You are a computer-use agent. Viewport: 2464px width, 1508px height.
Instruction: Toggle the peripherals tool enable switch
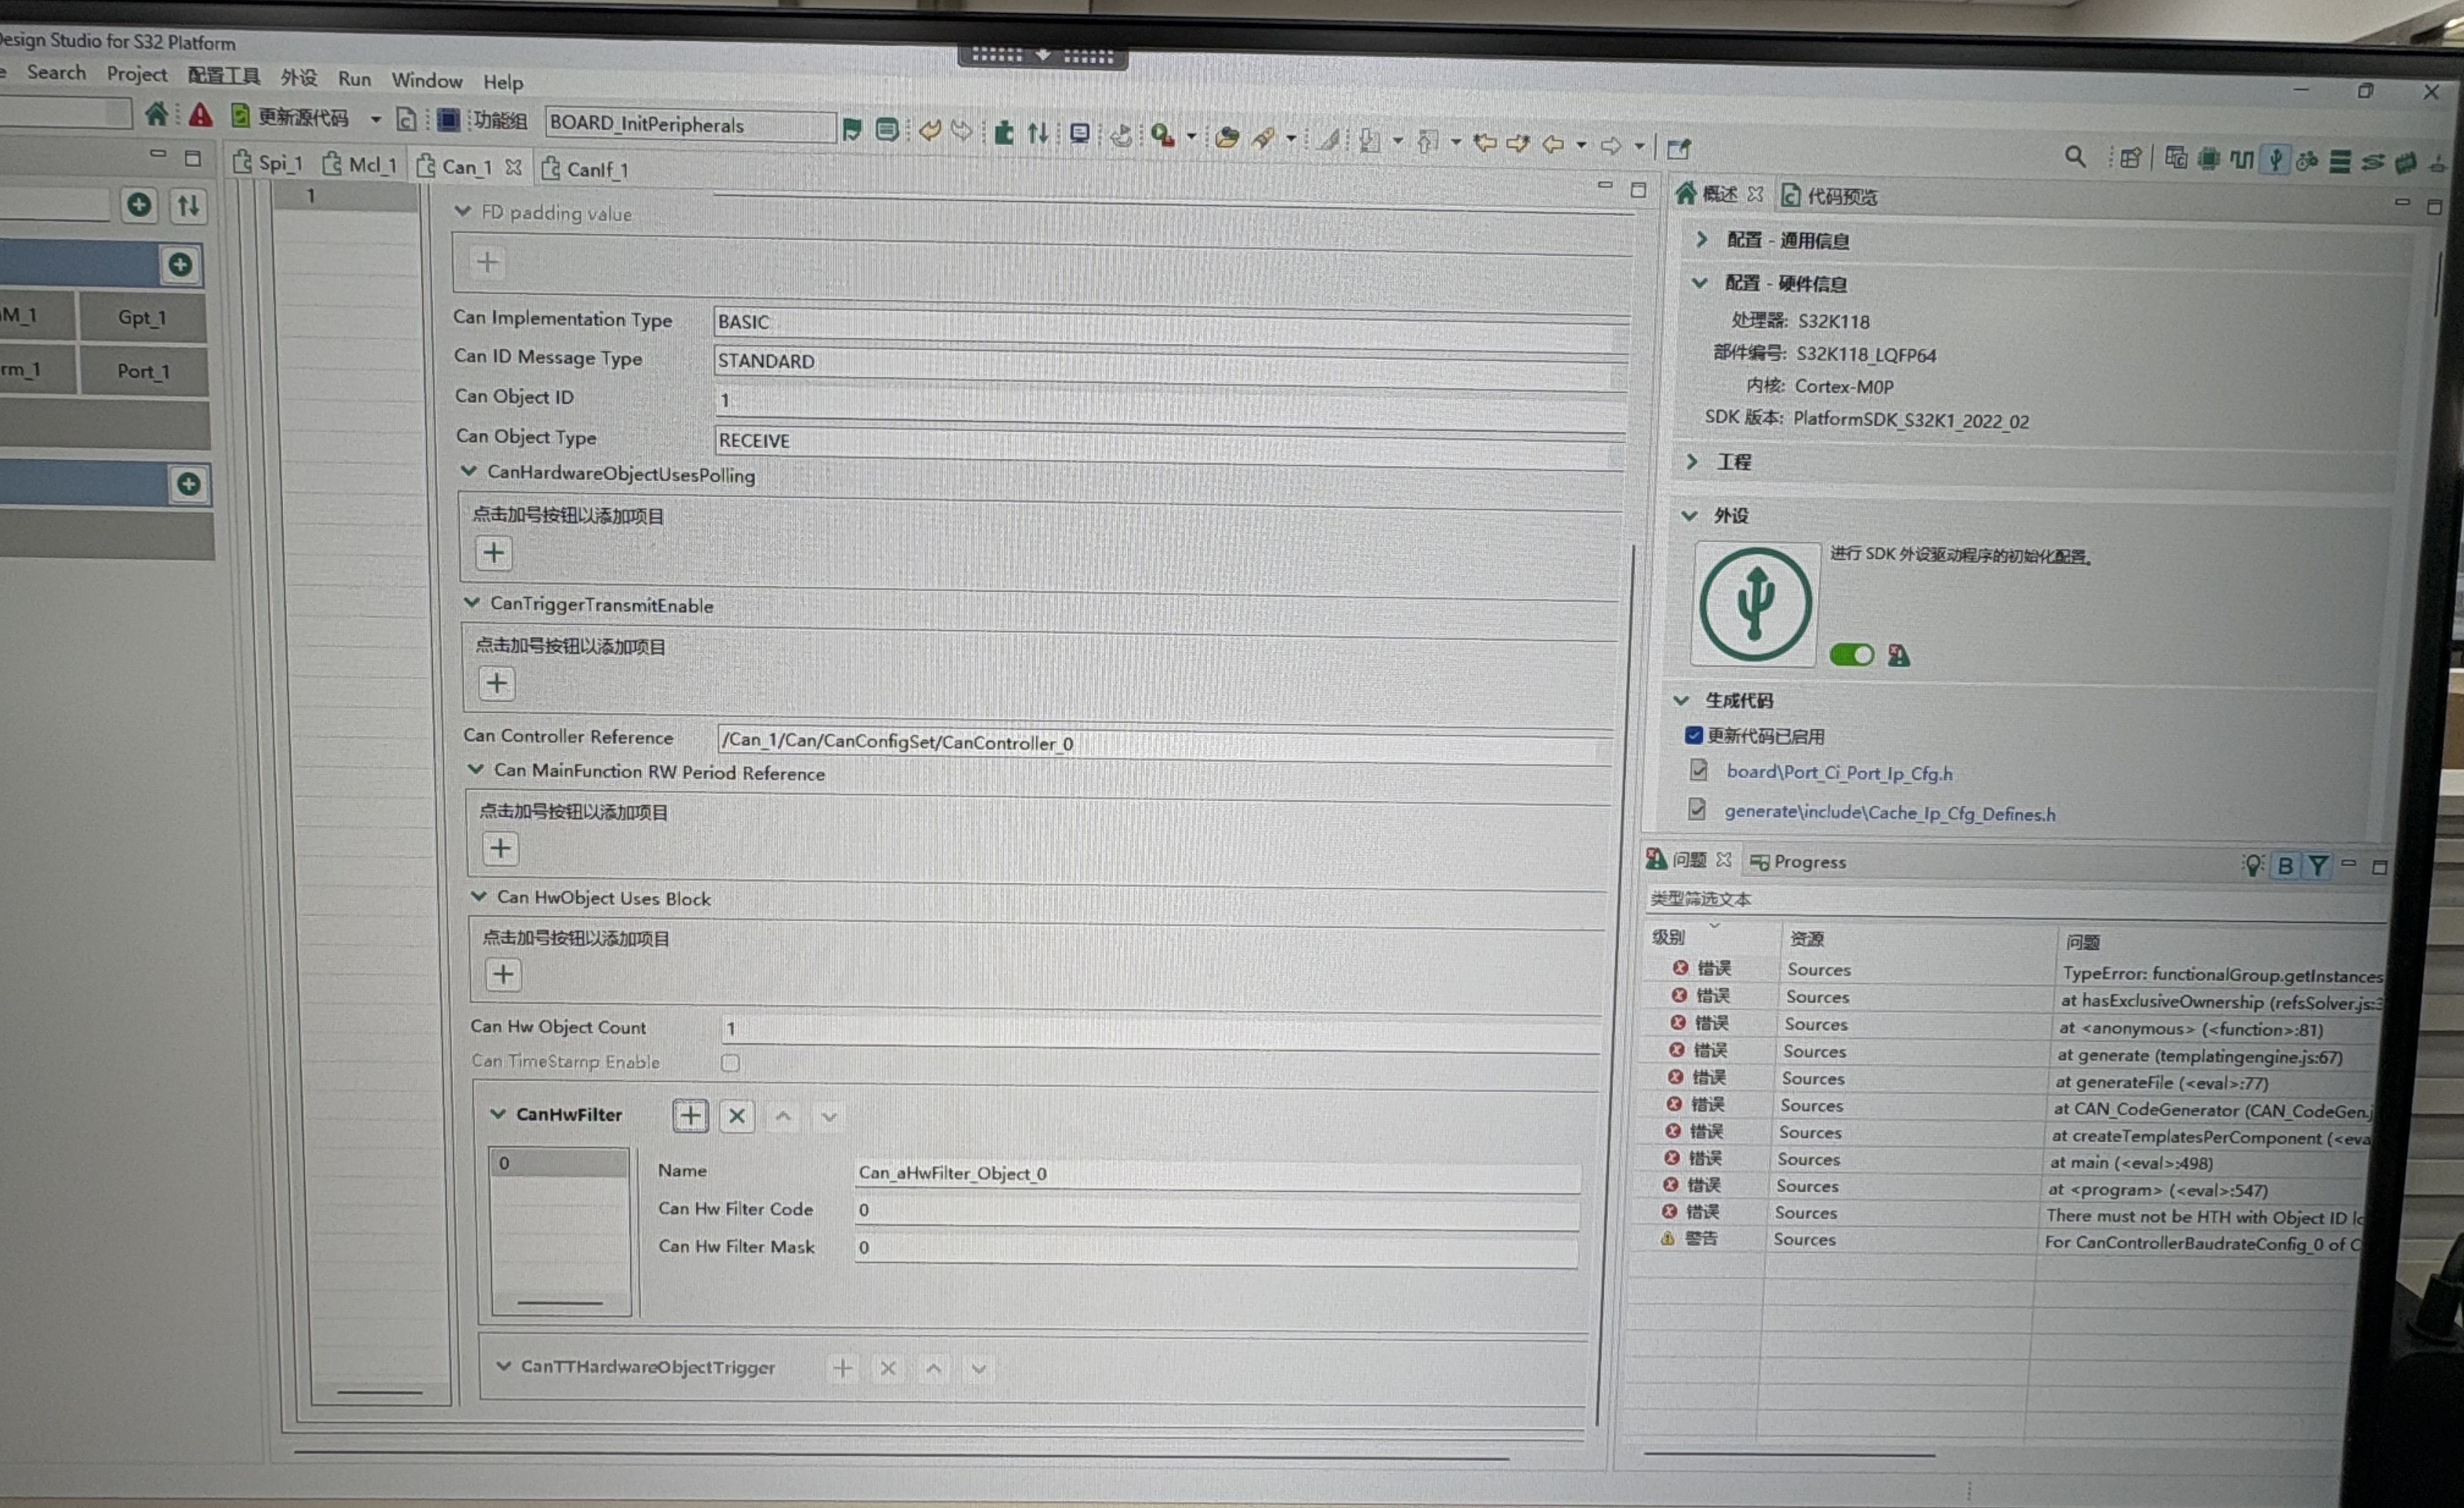point(1851,654)
